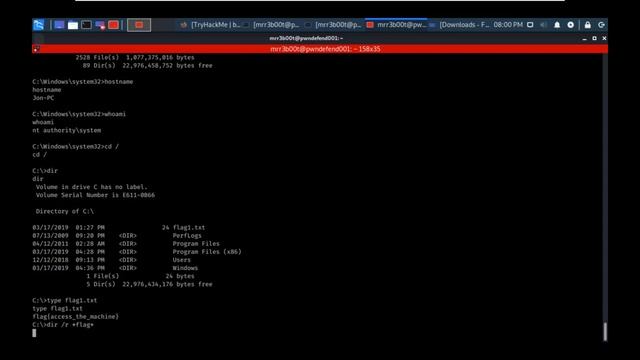
Task: Switch to the TryHackMe browser window
Action: 210,25
